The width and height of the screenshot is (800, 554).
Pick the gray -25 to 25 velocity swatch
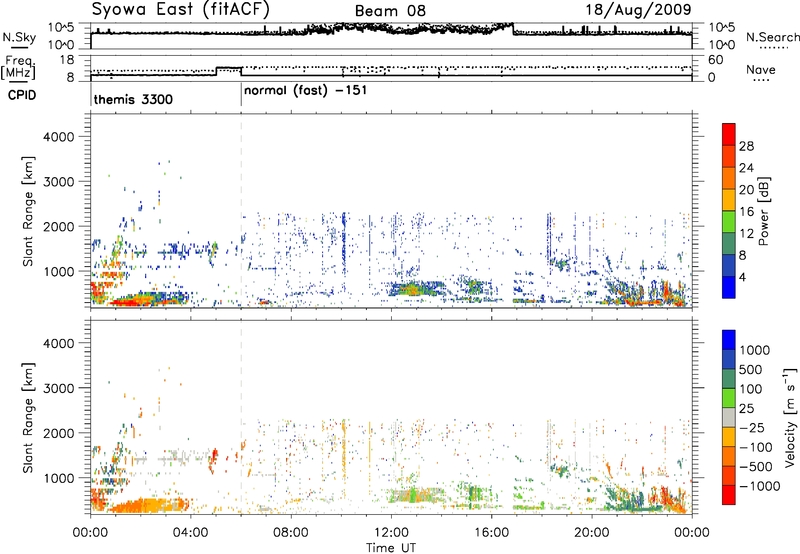point(729,418)
